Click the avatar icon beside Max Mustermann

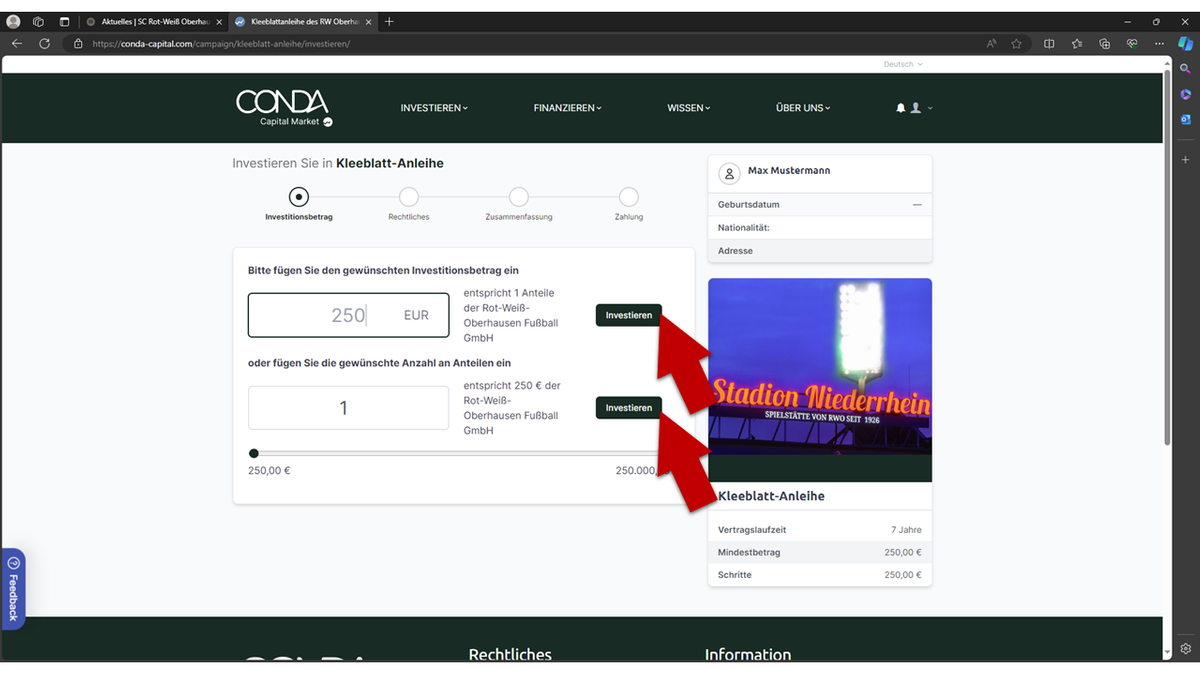point(730,173)
